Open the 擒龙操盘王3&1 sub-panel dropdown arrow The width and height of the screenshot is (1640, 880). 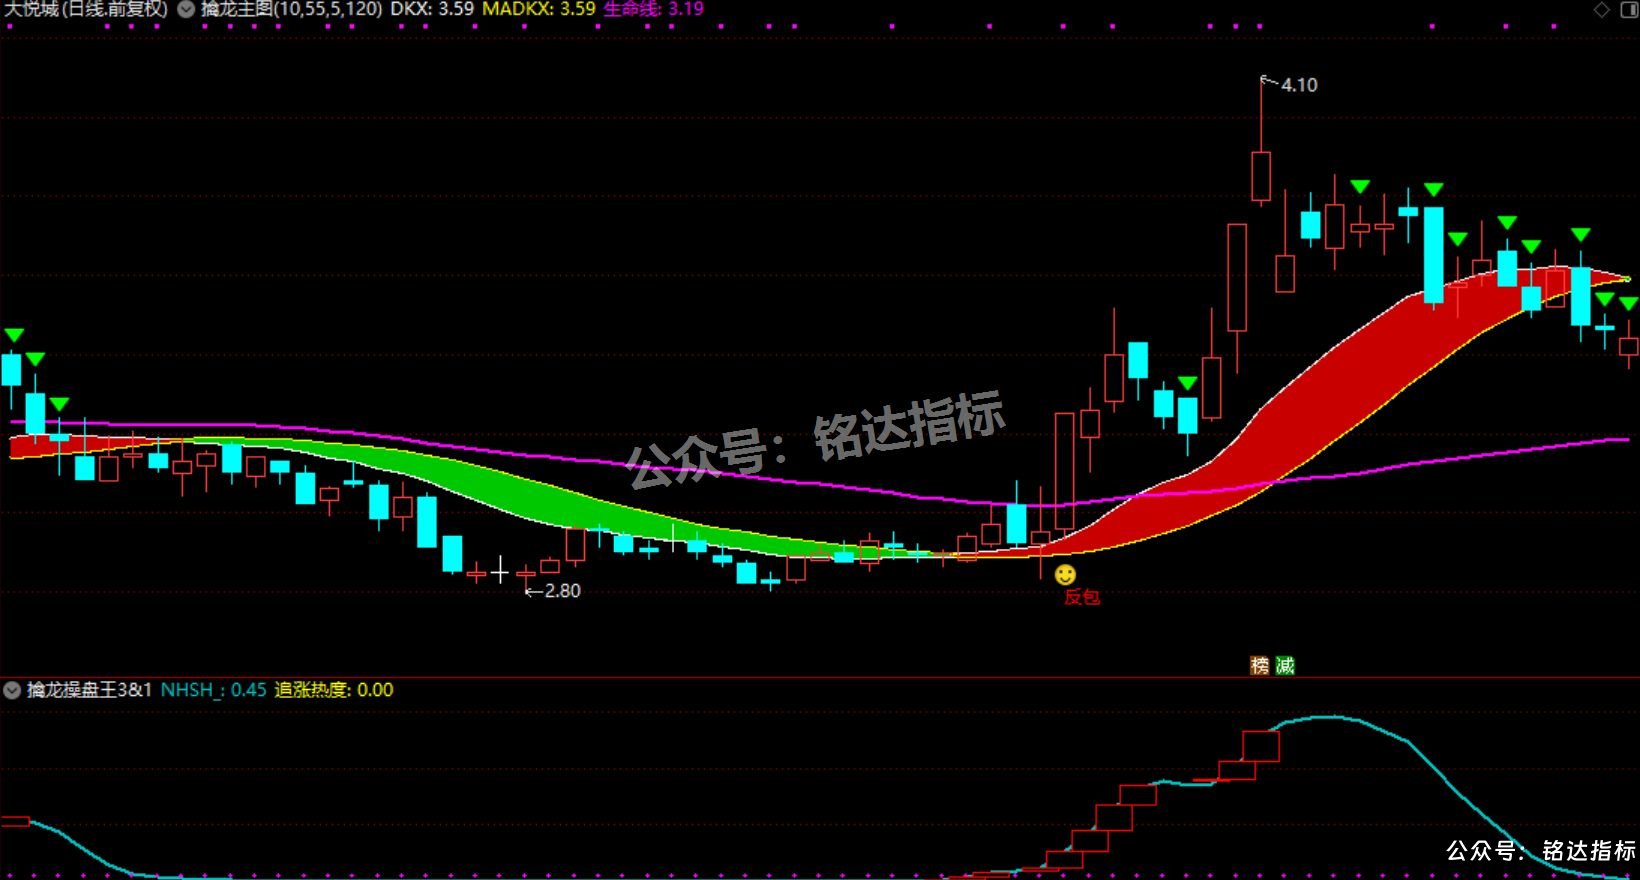pos(12,690)
